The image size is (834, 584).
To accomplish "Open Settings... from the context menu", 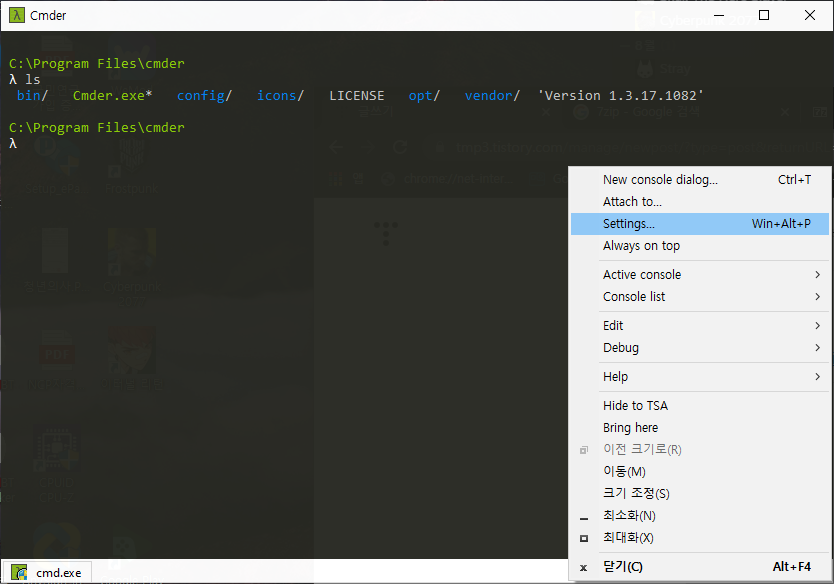I will [699, 224].
